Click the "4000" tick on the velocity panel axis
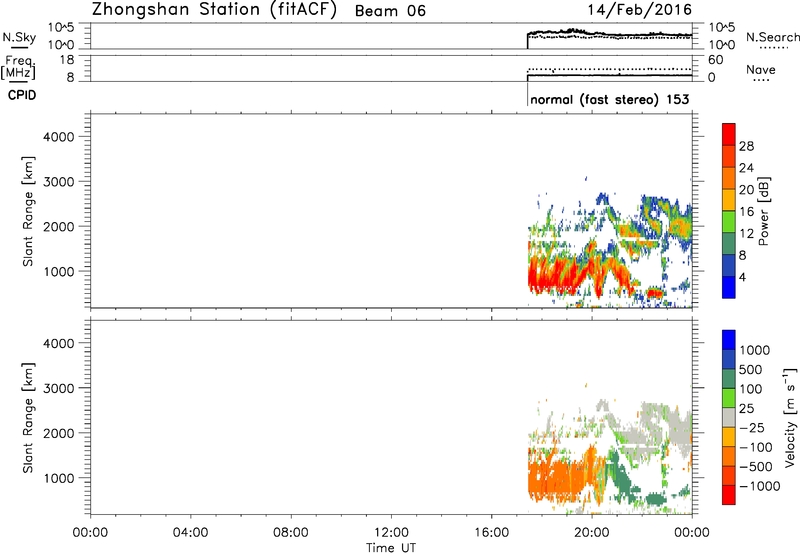The width and height of the screenshot is (800, 554). pos(59,343)
